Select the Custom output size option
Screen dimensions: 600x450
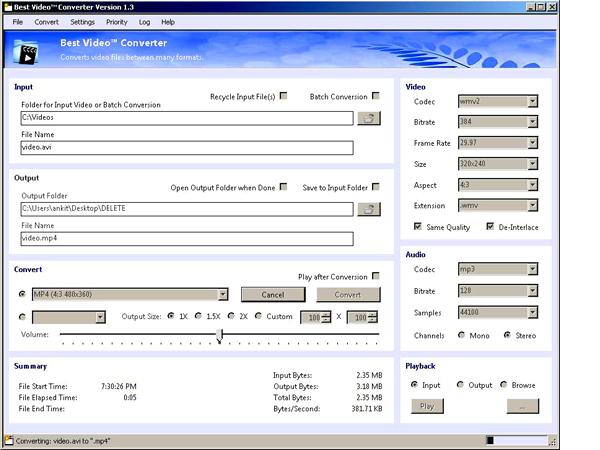[x=259, y=316]
